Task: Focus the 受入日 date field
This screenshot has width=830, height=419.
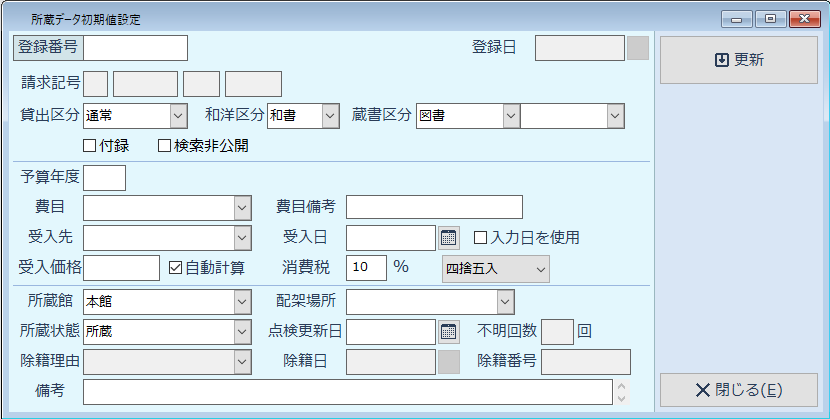Action: [391, 238]
